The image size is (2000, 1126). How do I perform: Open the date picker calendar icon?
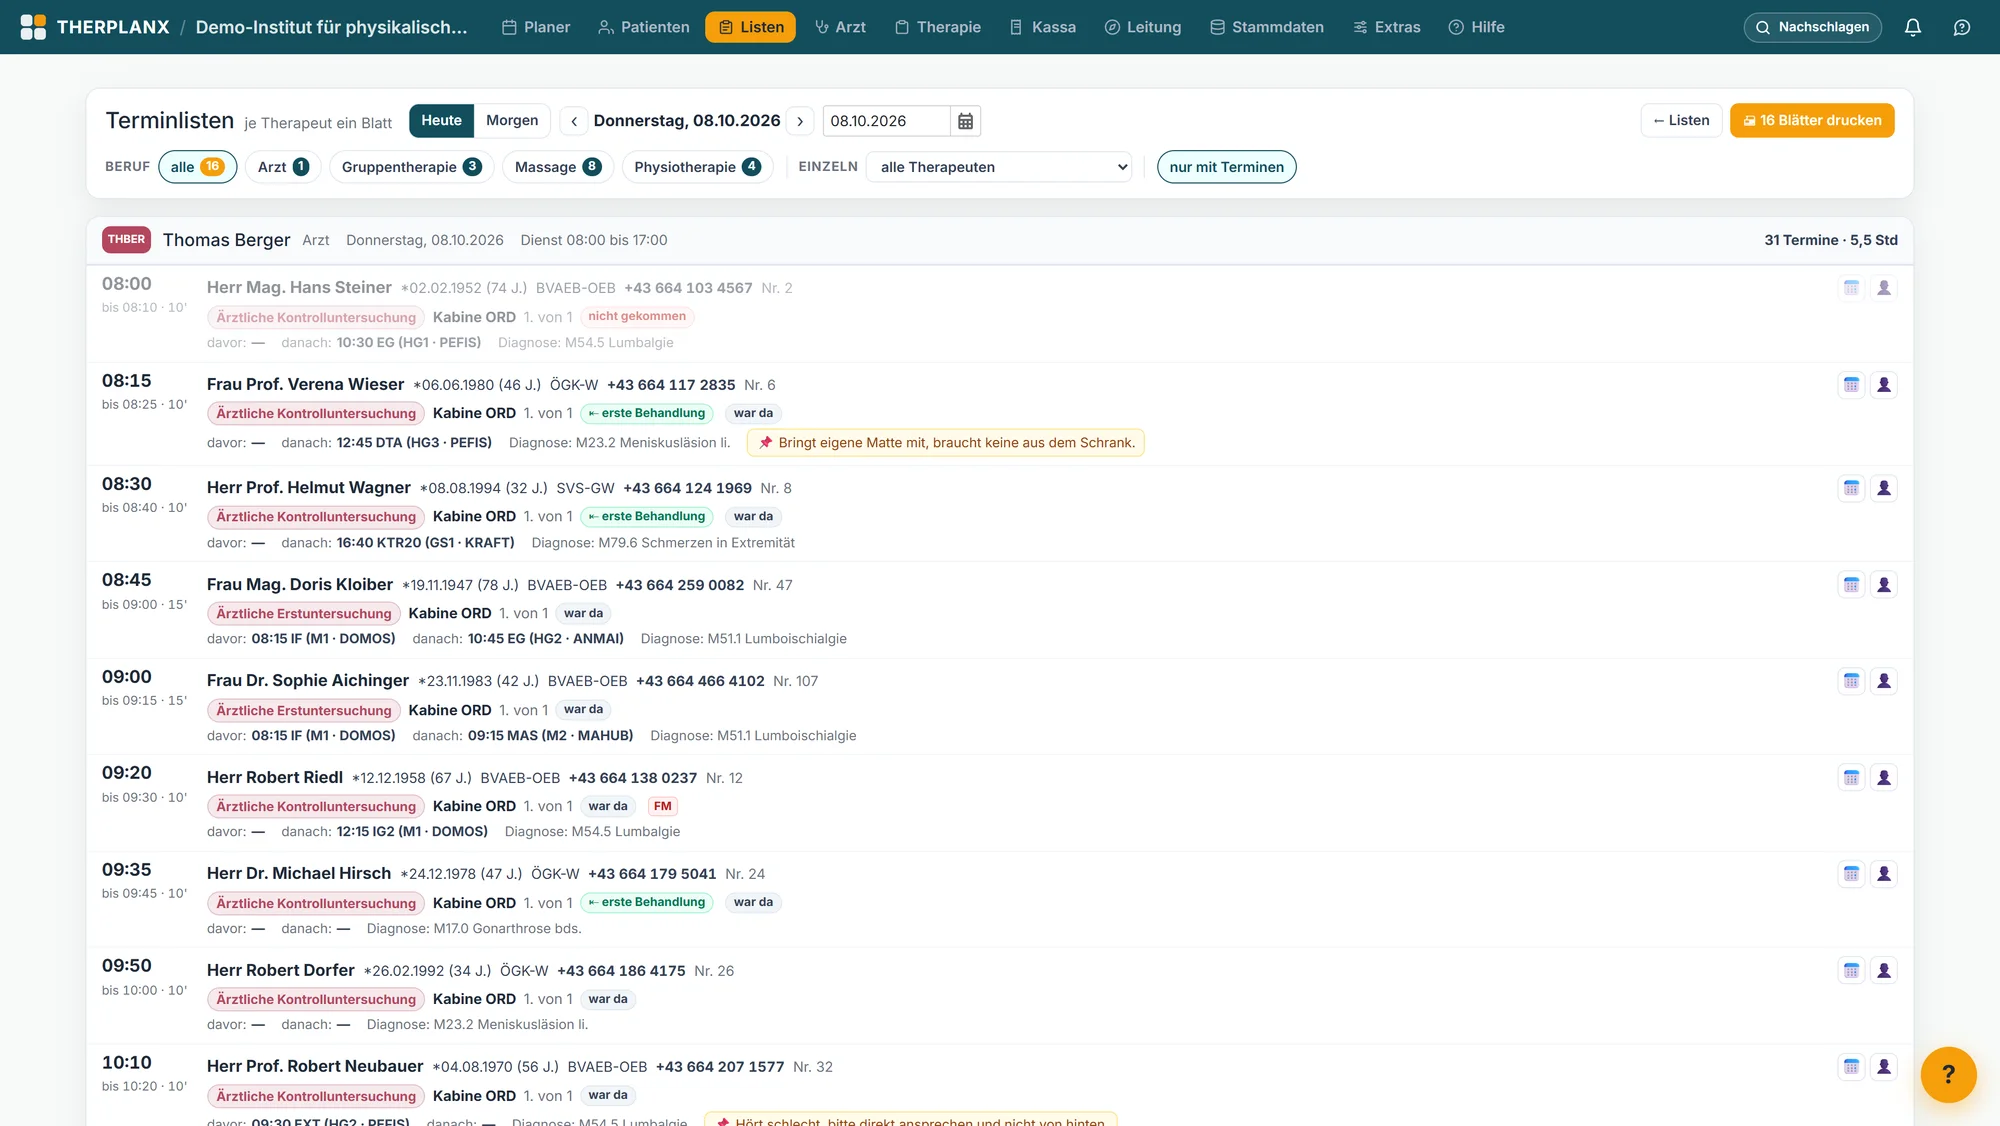[x=965, y=121]
